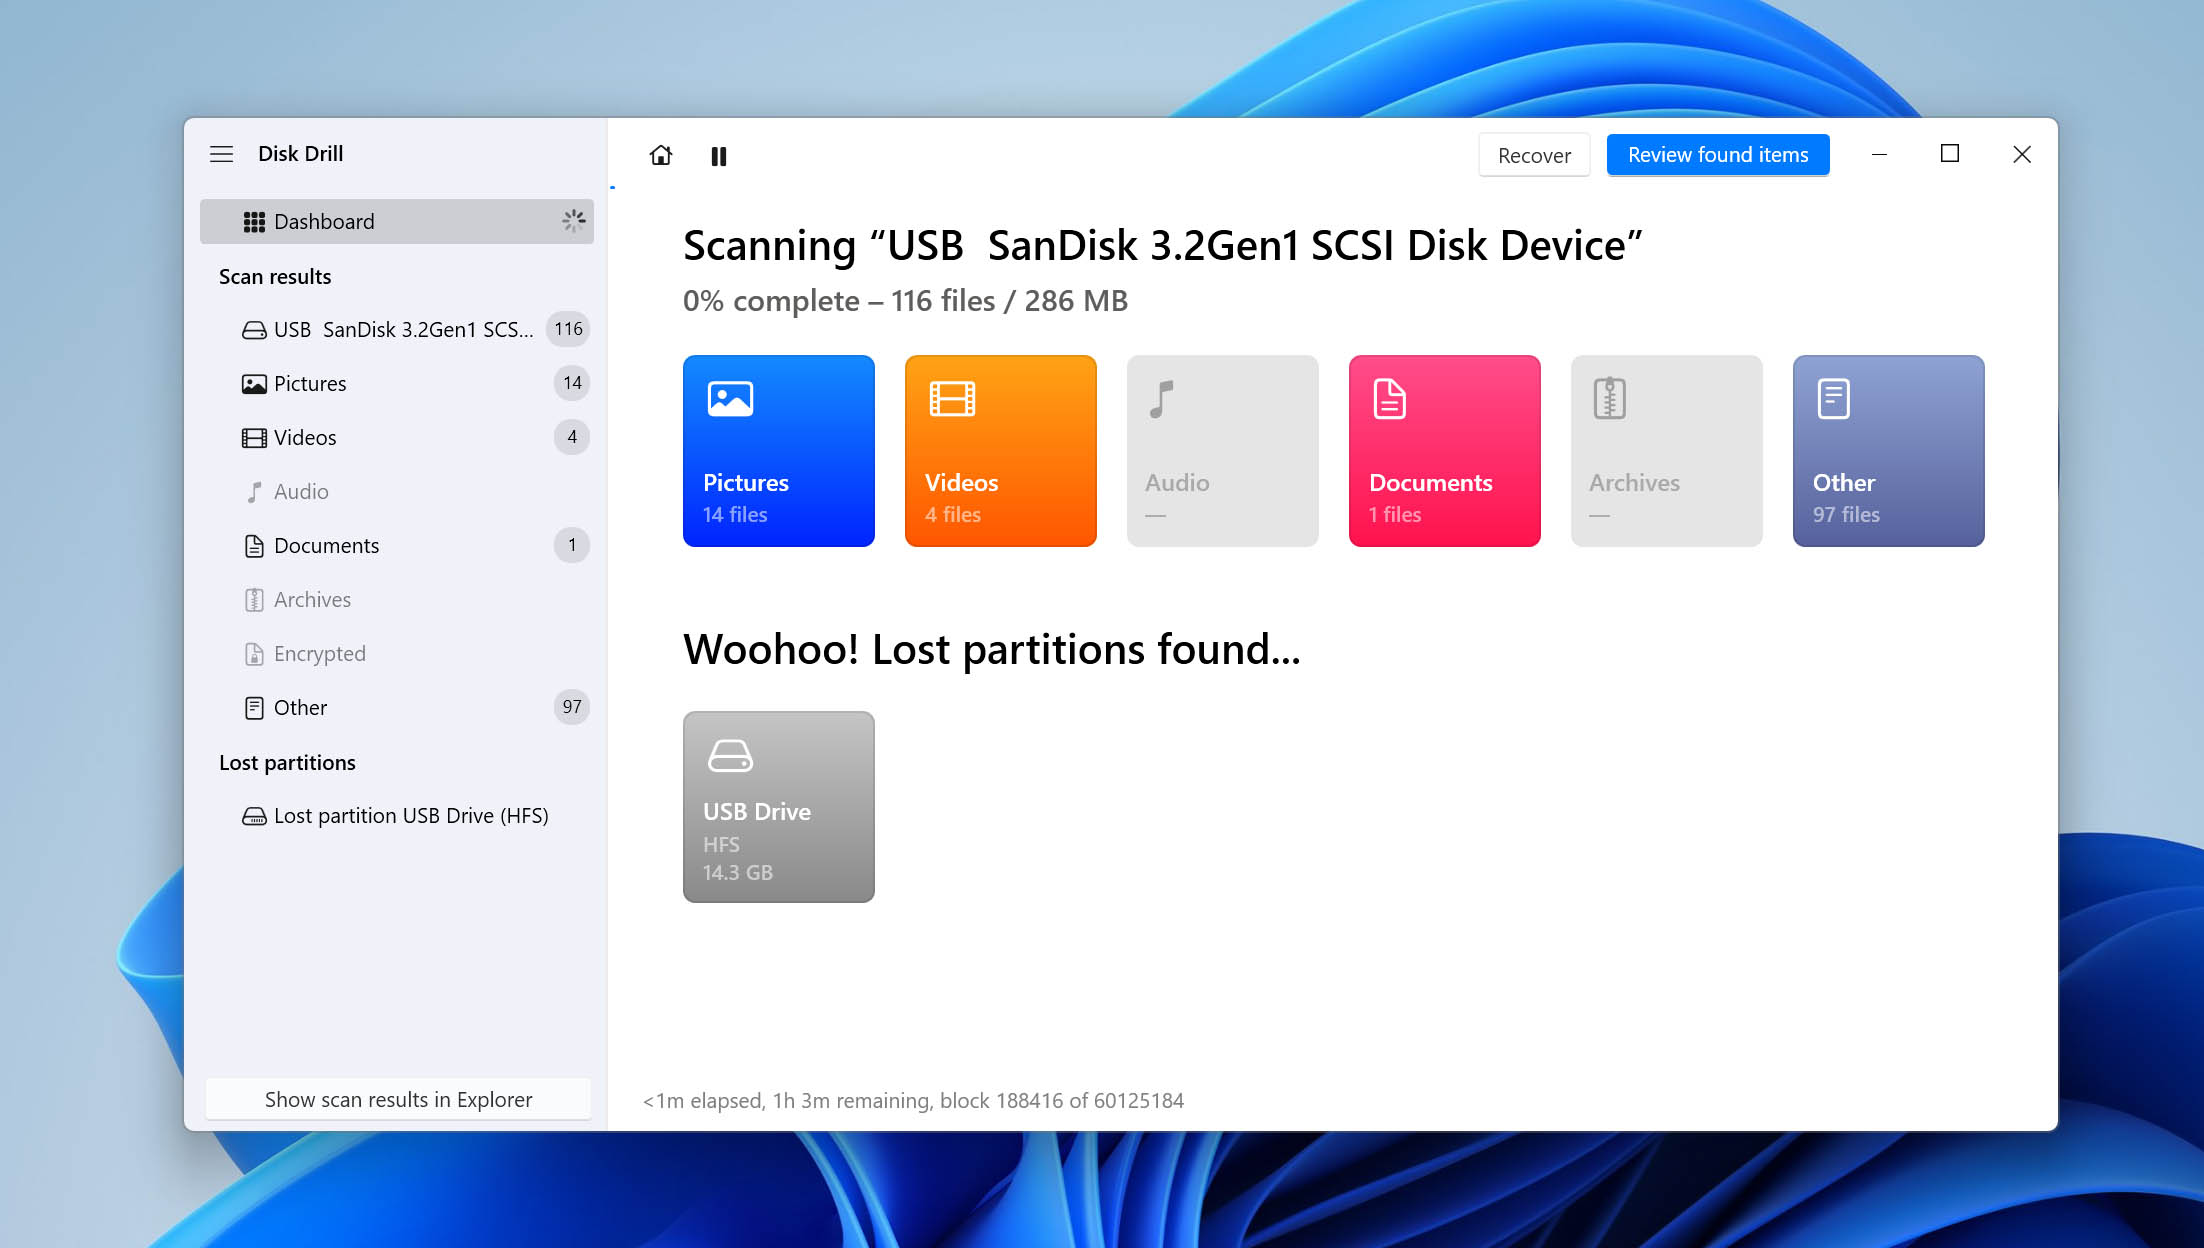Click the Recover button

pyautogui.click(x=1534, y=155)
